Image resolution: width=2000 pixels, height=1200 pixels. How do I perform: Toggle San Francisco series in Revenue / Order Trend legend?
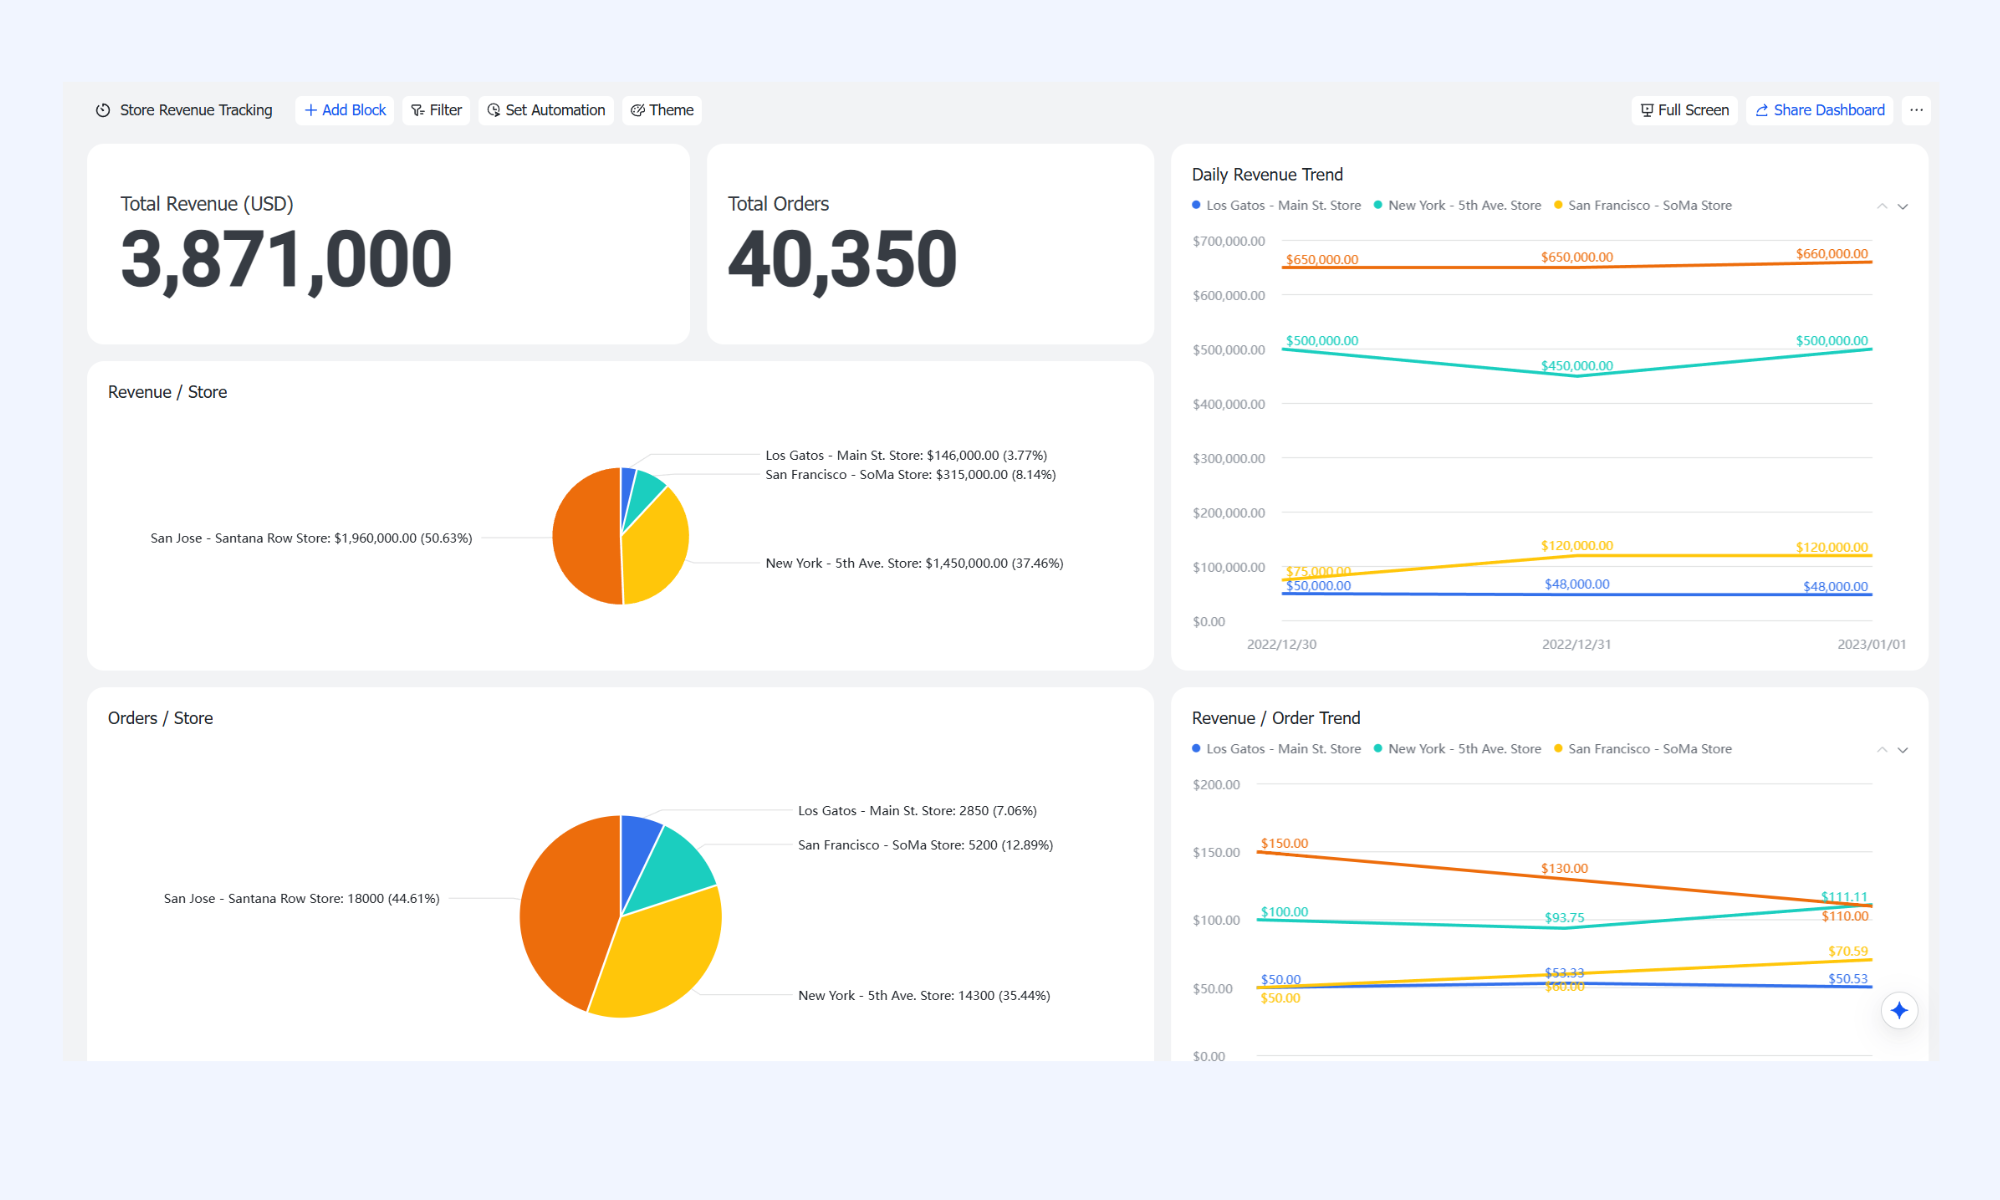point(1643,749)
